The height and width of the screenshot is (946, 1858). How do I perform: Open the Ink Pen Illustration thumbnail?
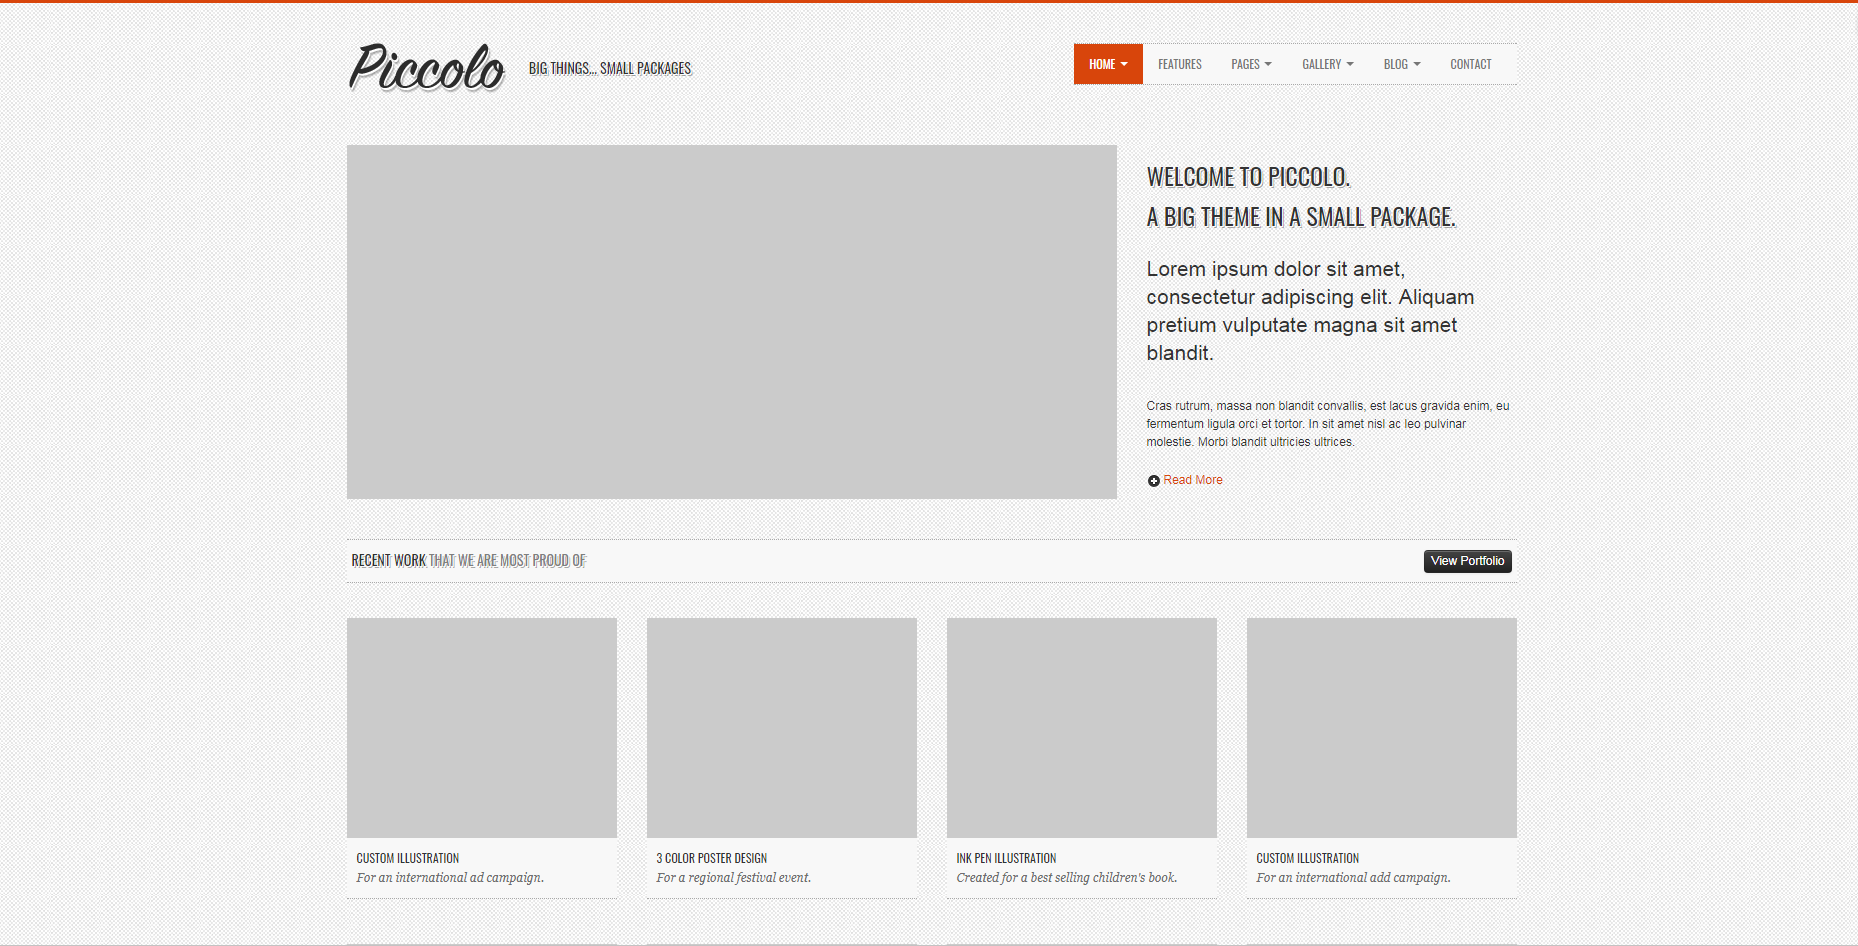coord(1081,727)
